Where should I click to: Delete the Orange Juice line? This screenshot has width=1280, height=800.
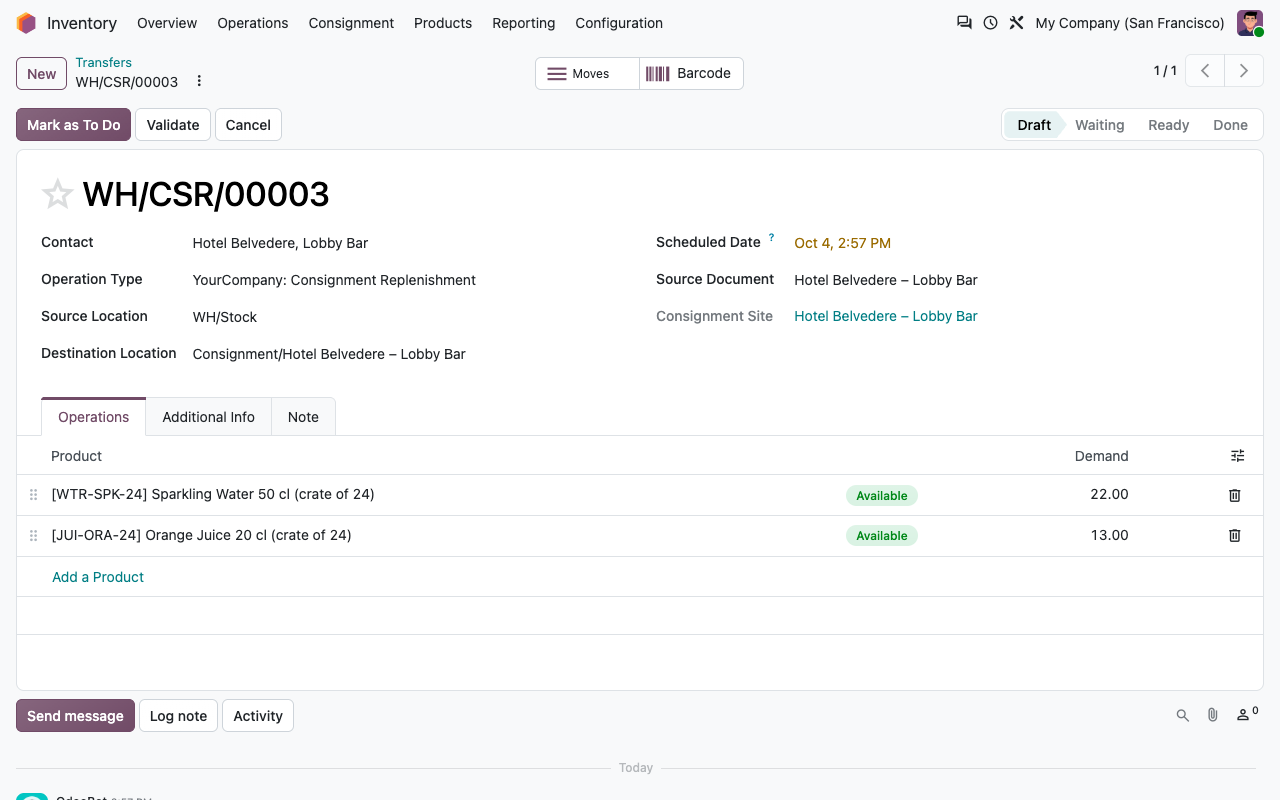click(x=1235, y=536)
